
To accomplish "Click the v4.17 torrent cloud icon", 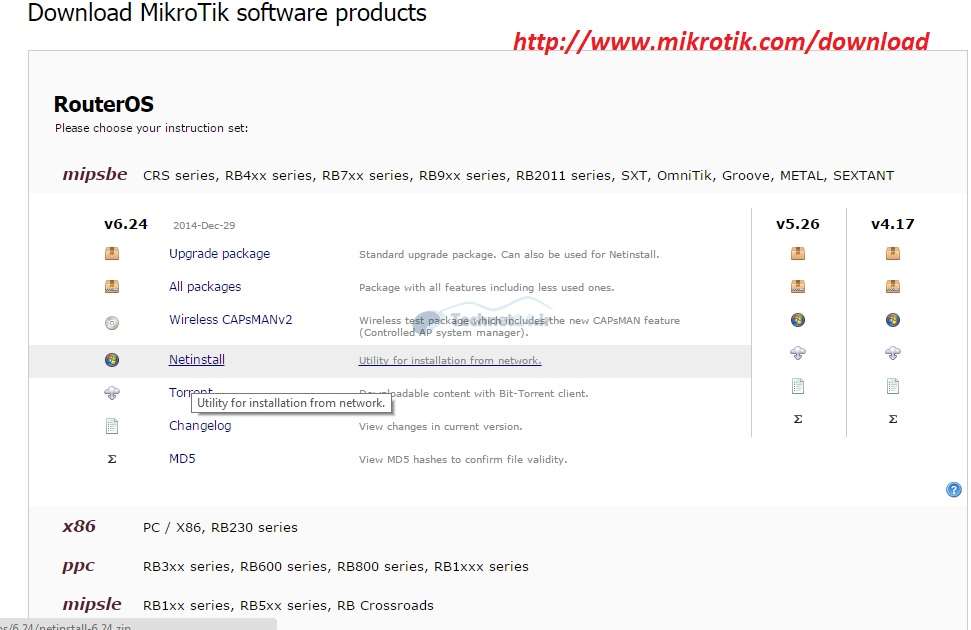I will 892,353.
